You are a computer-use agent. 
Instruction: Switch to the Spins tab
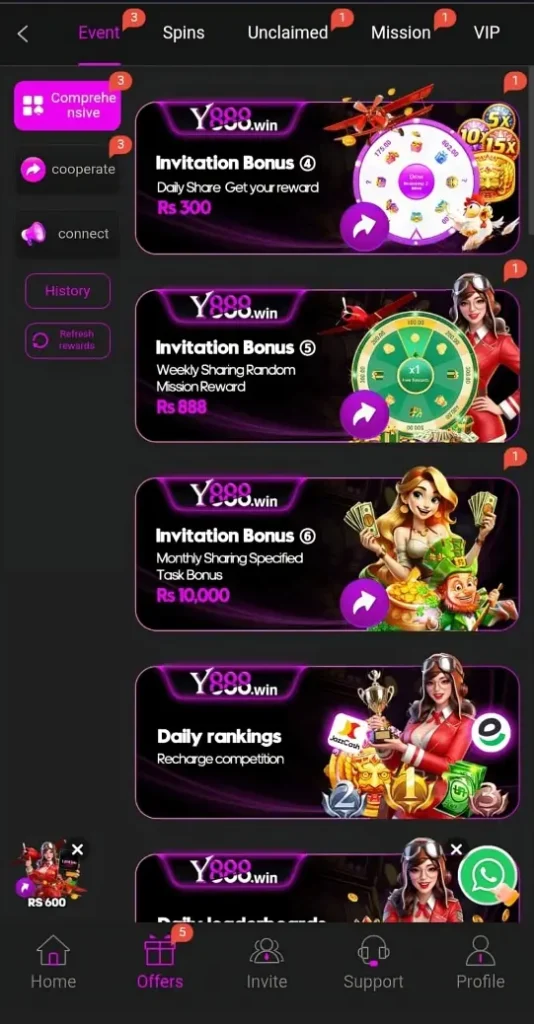pyautogui.click(x=183, y=33)
